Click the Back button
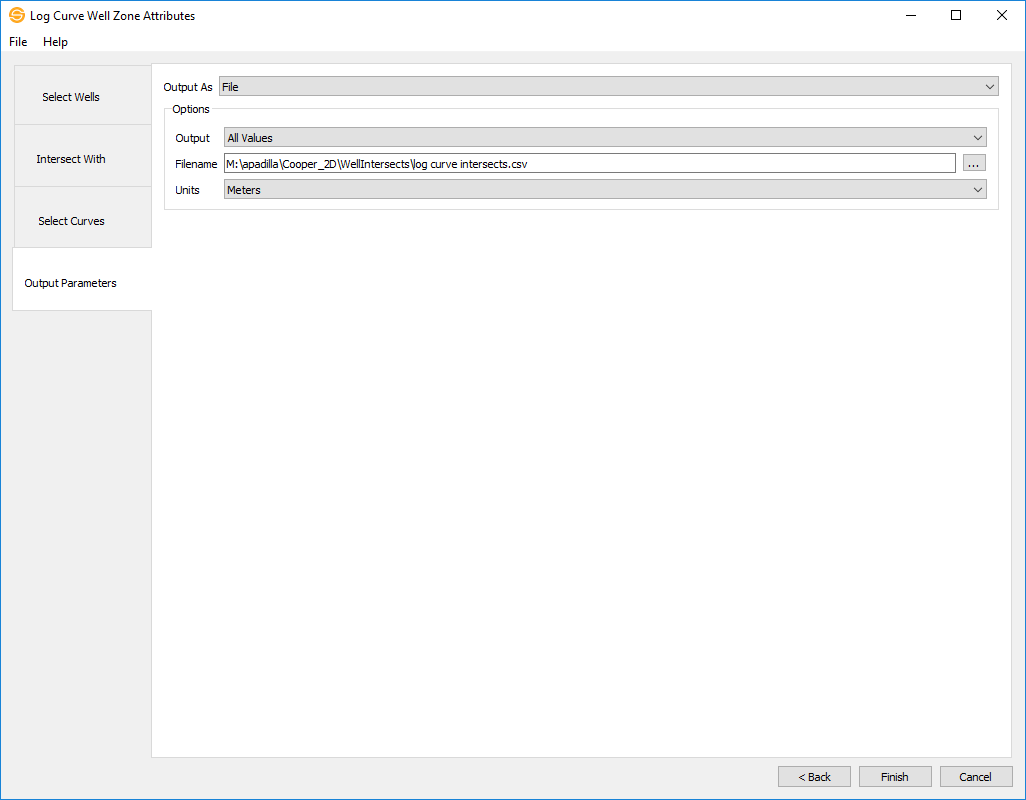 814,777
